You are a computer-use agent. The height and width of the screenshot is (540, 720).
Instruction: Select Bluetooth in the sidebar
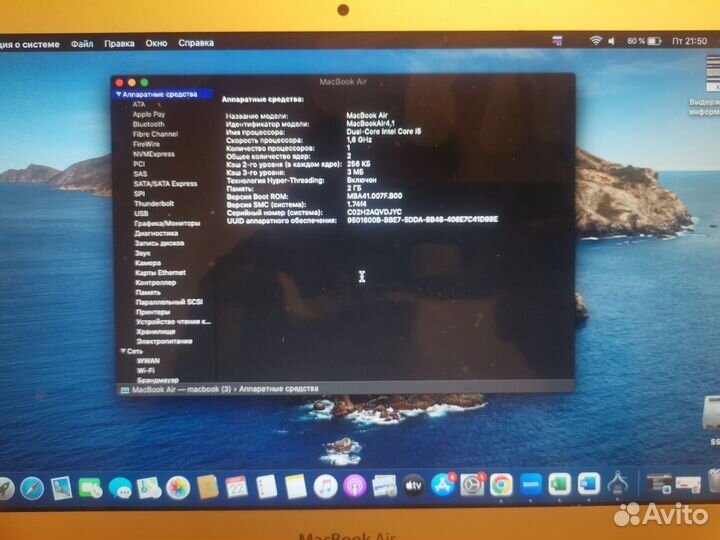coord(148,124)
